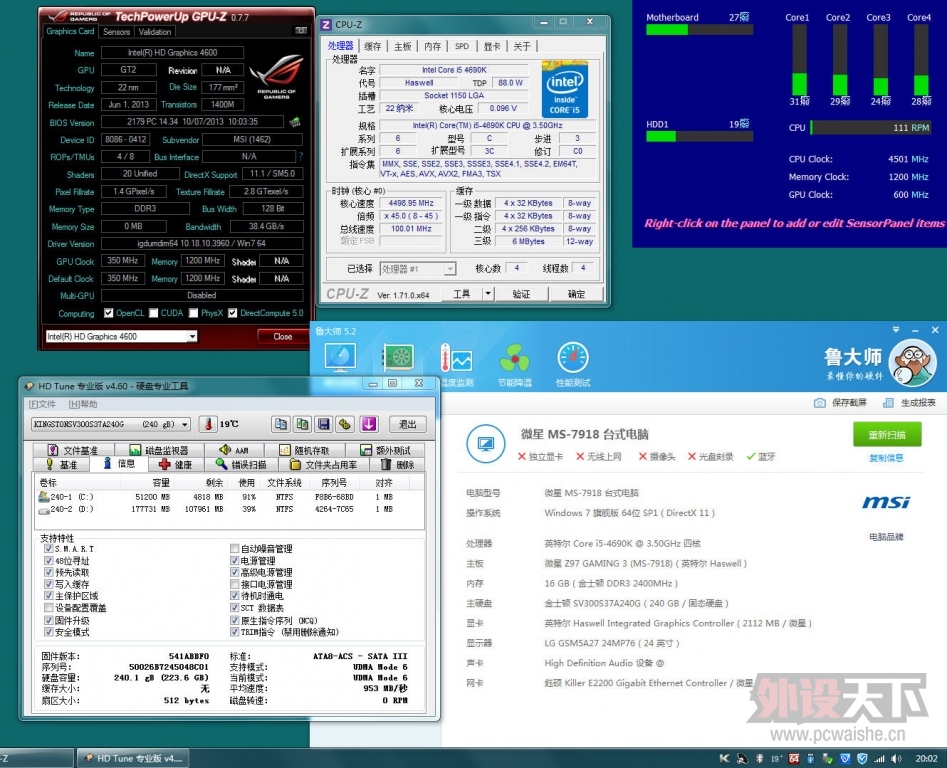Click the HDD1 temperature bar in SensorPanel
Image resolution: width=947 pixels, height=768 pixels.
click(699, 136)
